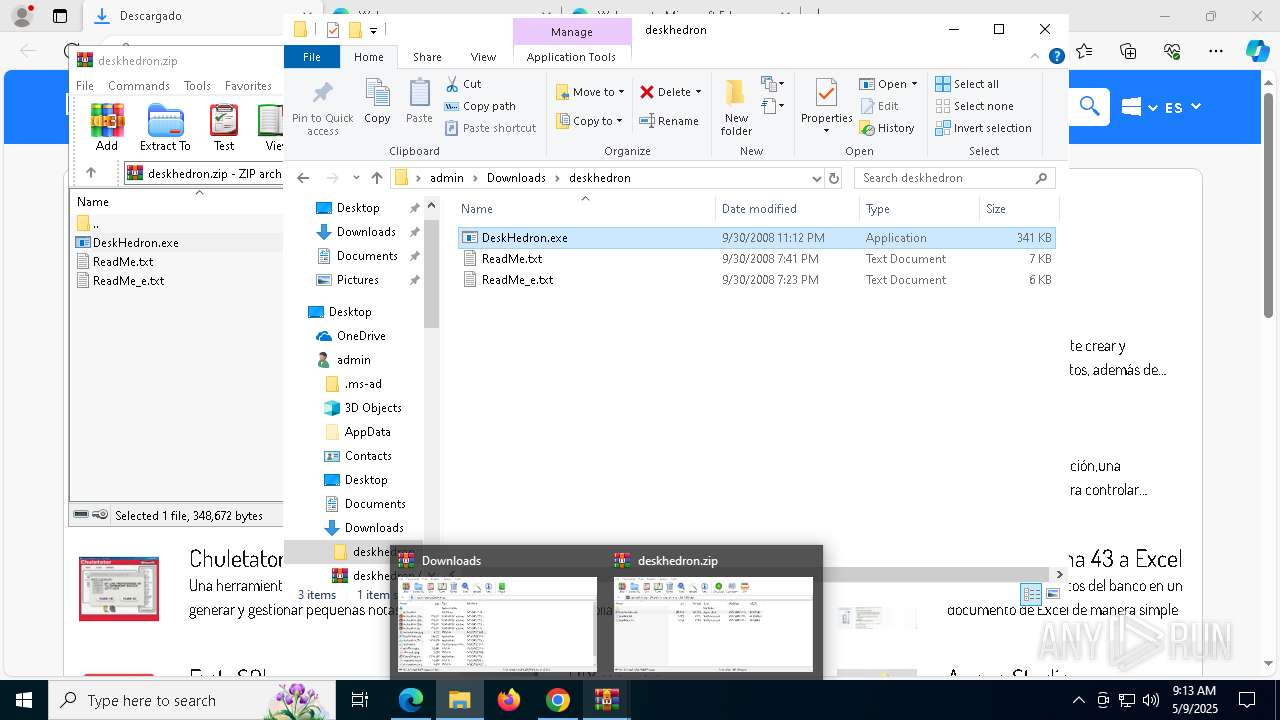Open Firefox from the taskbar
Screen dimensions: 1280x720
509,700
